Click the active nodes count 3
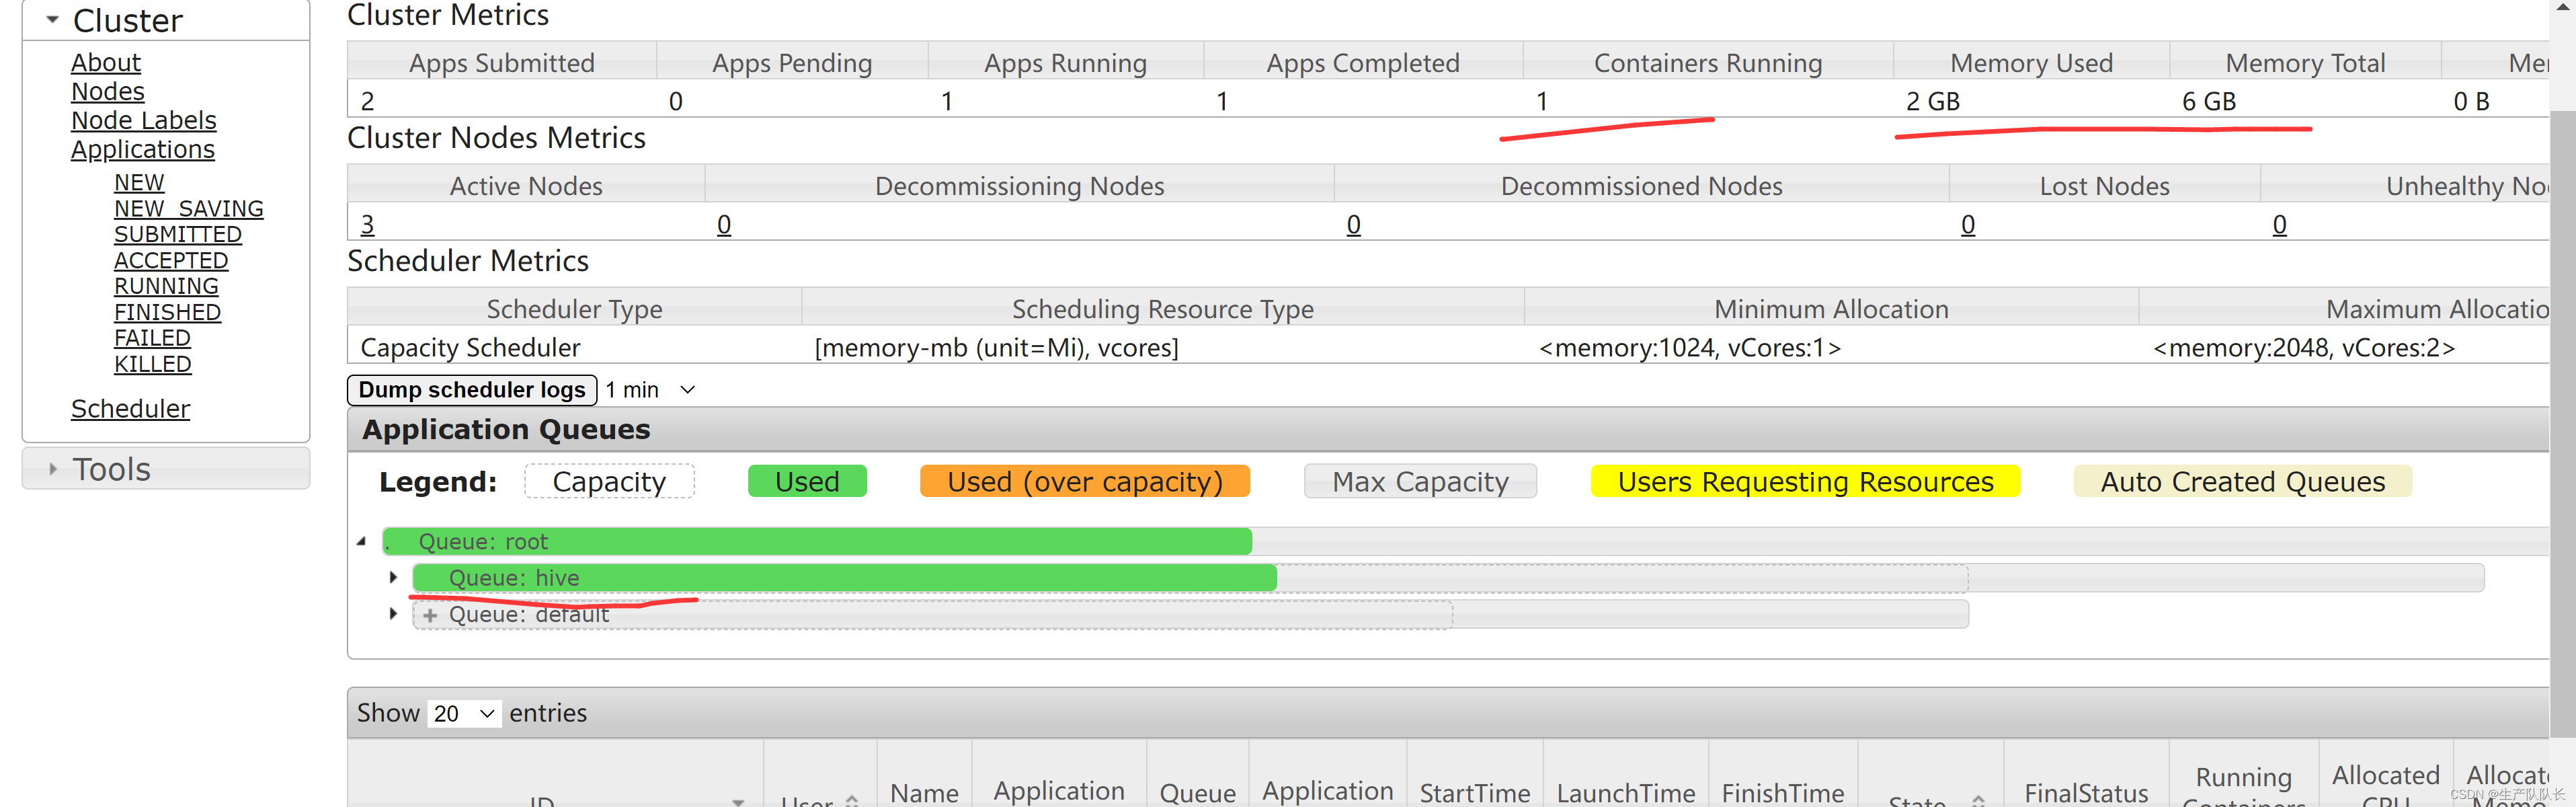2576x807 pixels. coord(367,225)
